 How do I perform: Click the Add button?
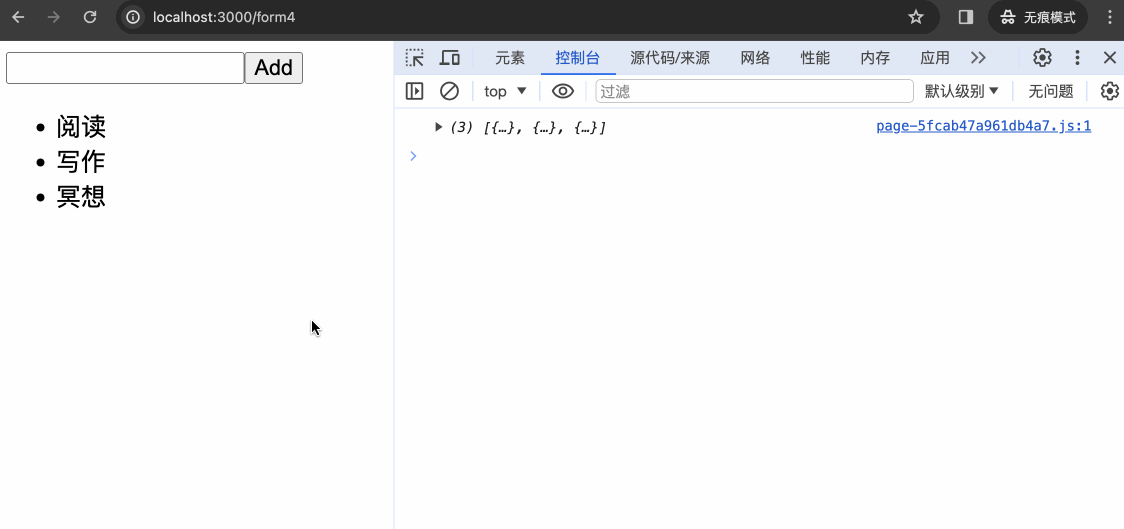coord(274,68)
